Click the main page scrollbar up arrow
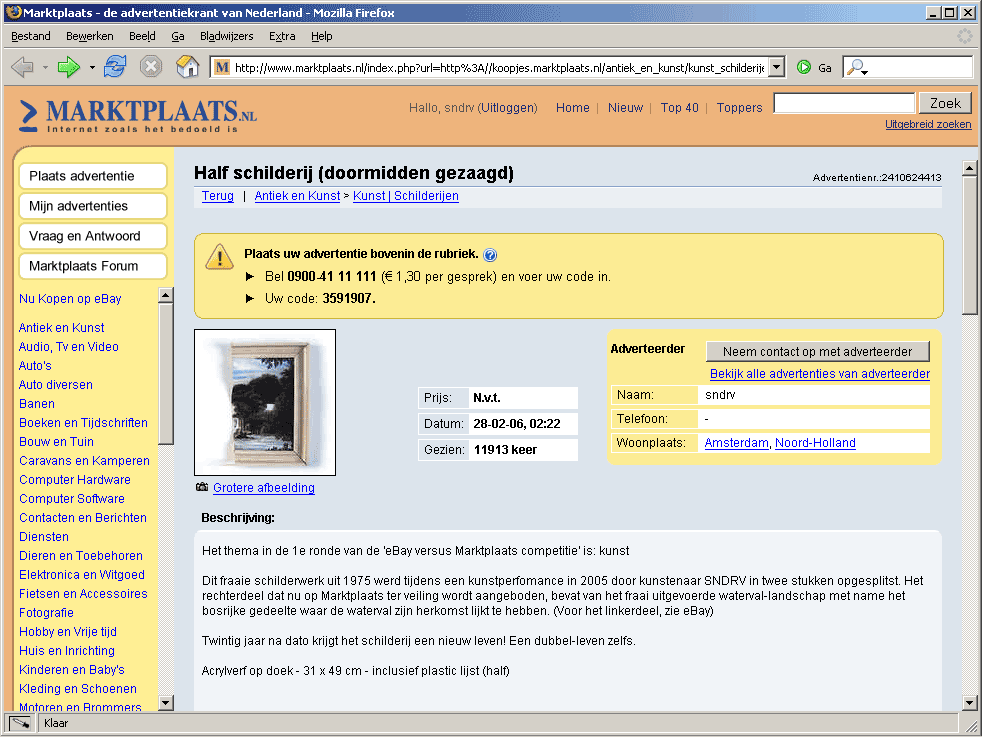Screen dimensions: 982x737 pos(969,167)
